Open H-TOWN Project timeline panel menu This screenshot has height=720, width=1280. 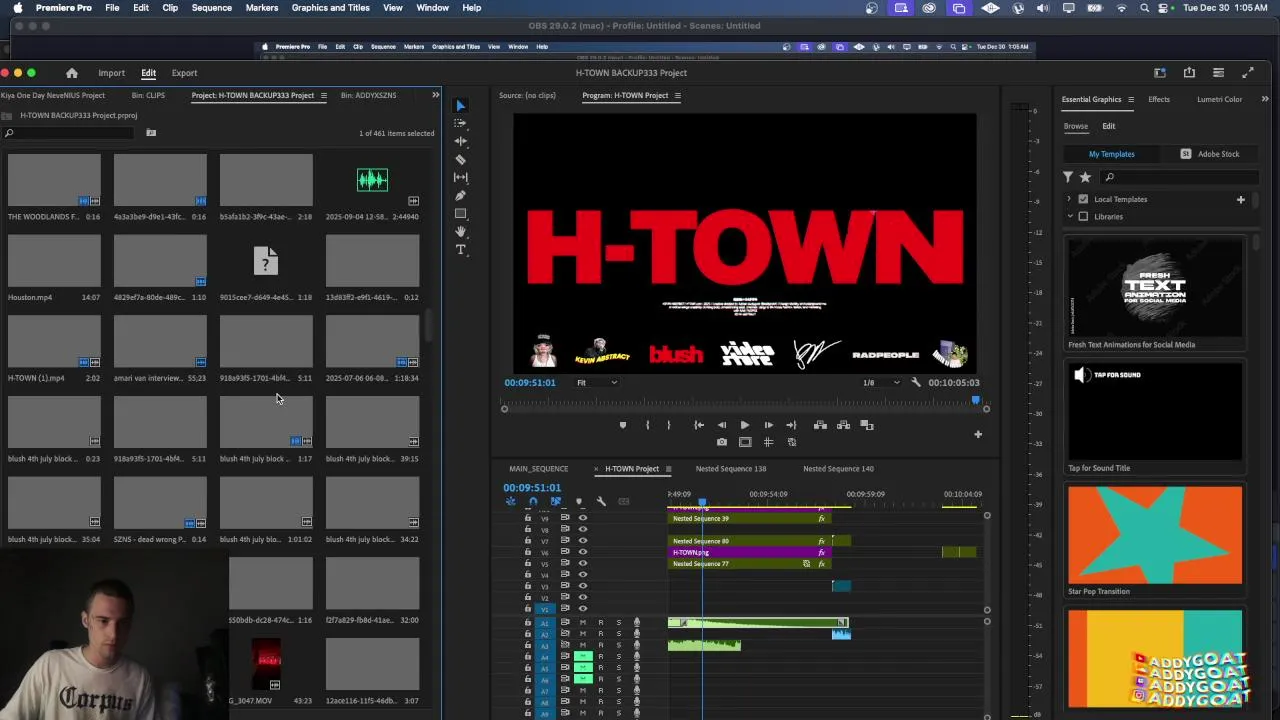[668, 468]
